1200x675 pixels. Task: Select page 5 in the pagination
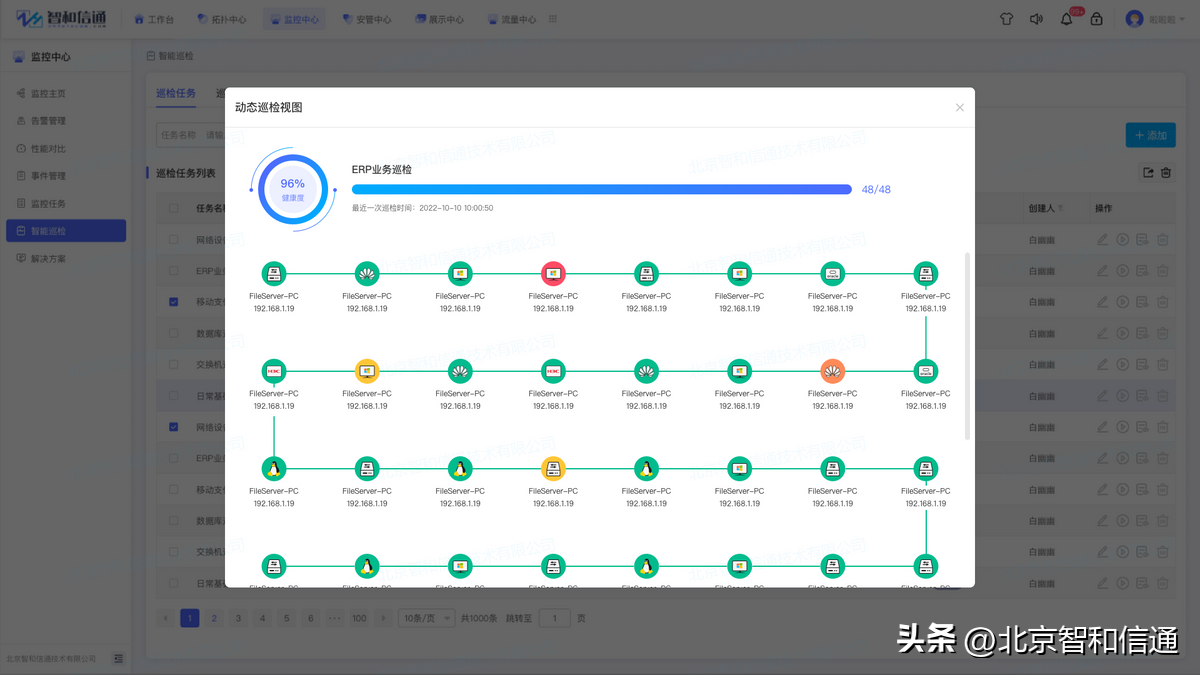(286, 617)
